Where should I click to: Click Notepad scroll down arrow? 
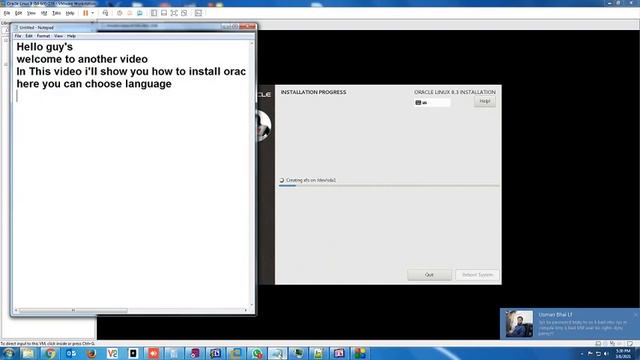pyautogui.click(x=251, y=304)
